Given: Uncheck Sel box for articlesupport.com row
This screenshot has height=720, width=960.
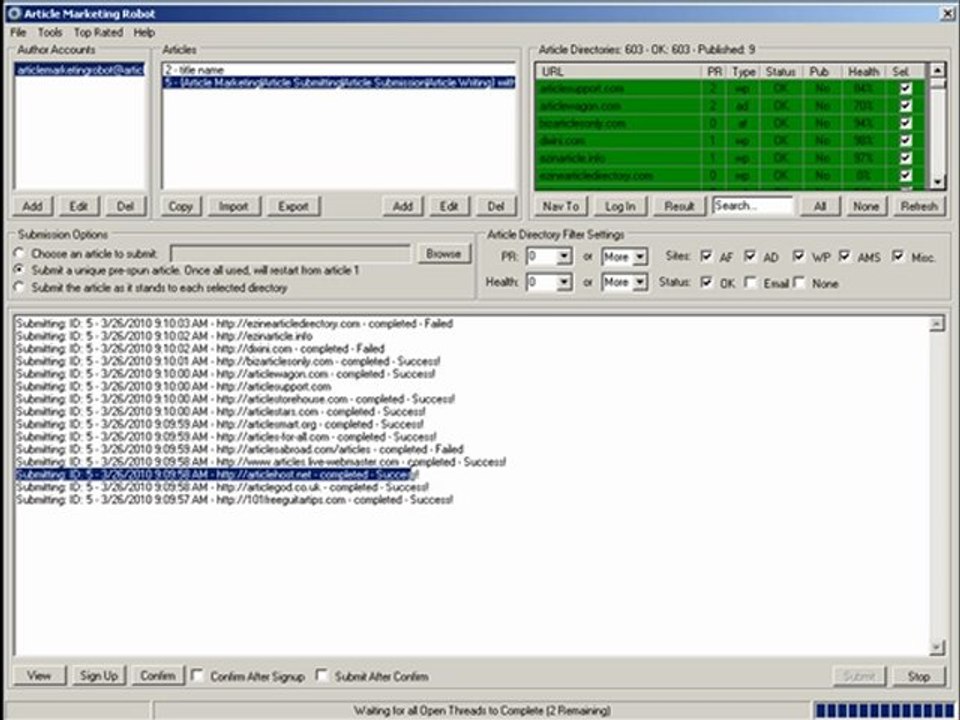Looking at the screenshot, I should pyautogui.click(x=906, y=88).
